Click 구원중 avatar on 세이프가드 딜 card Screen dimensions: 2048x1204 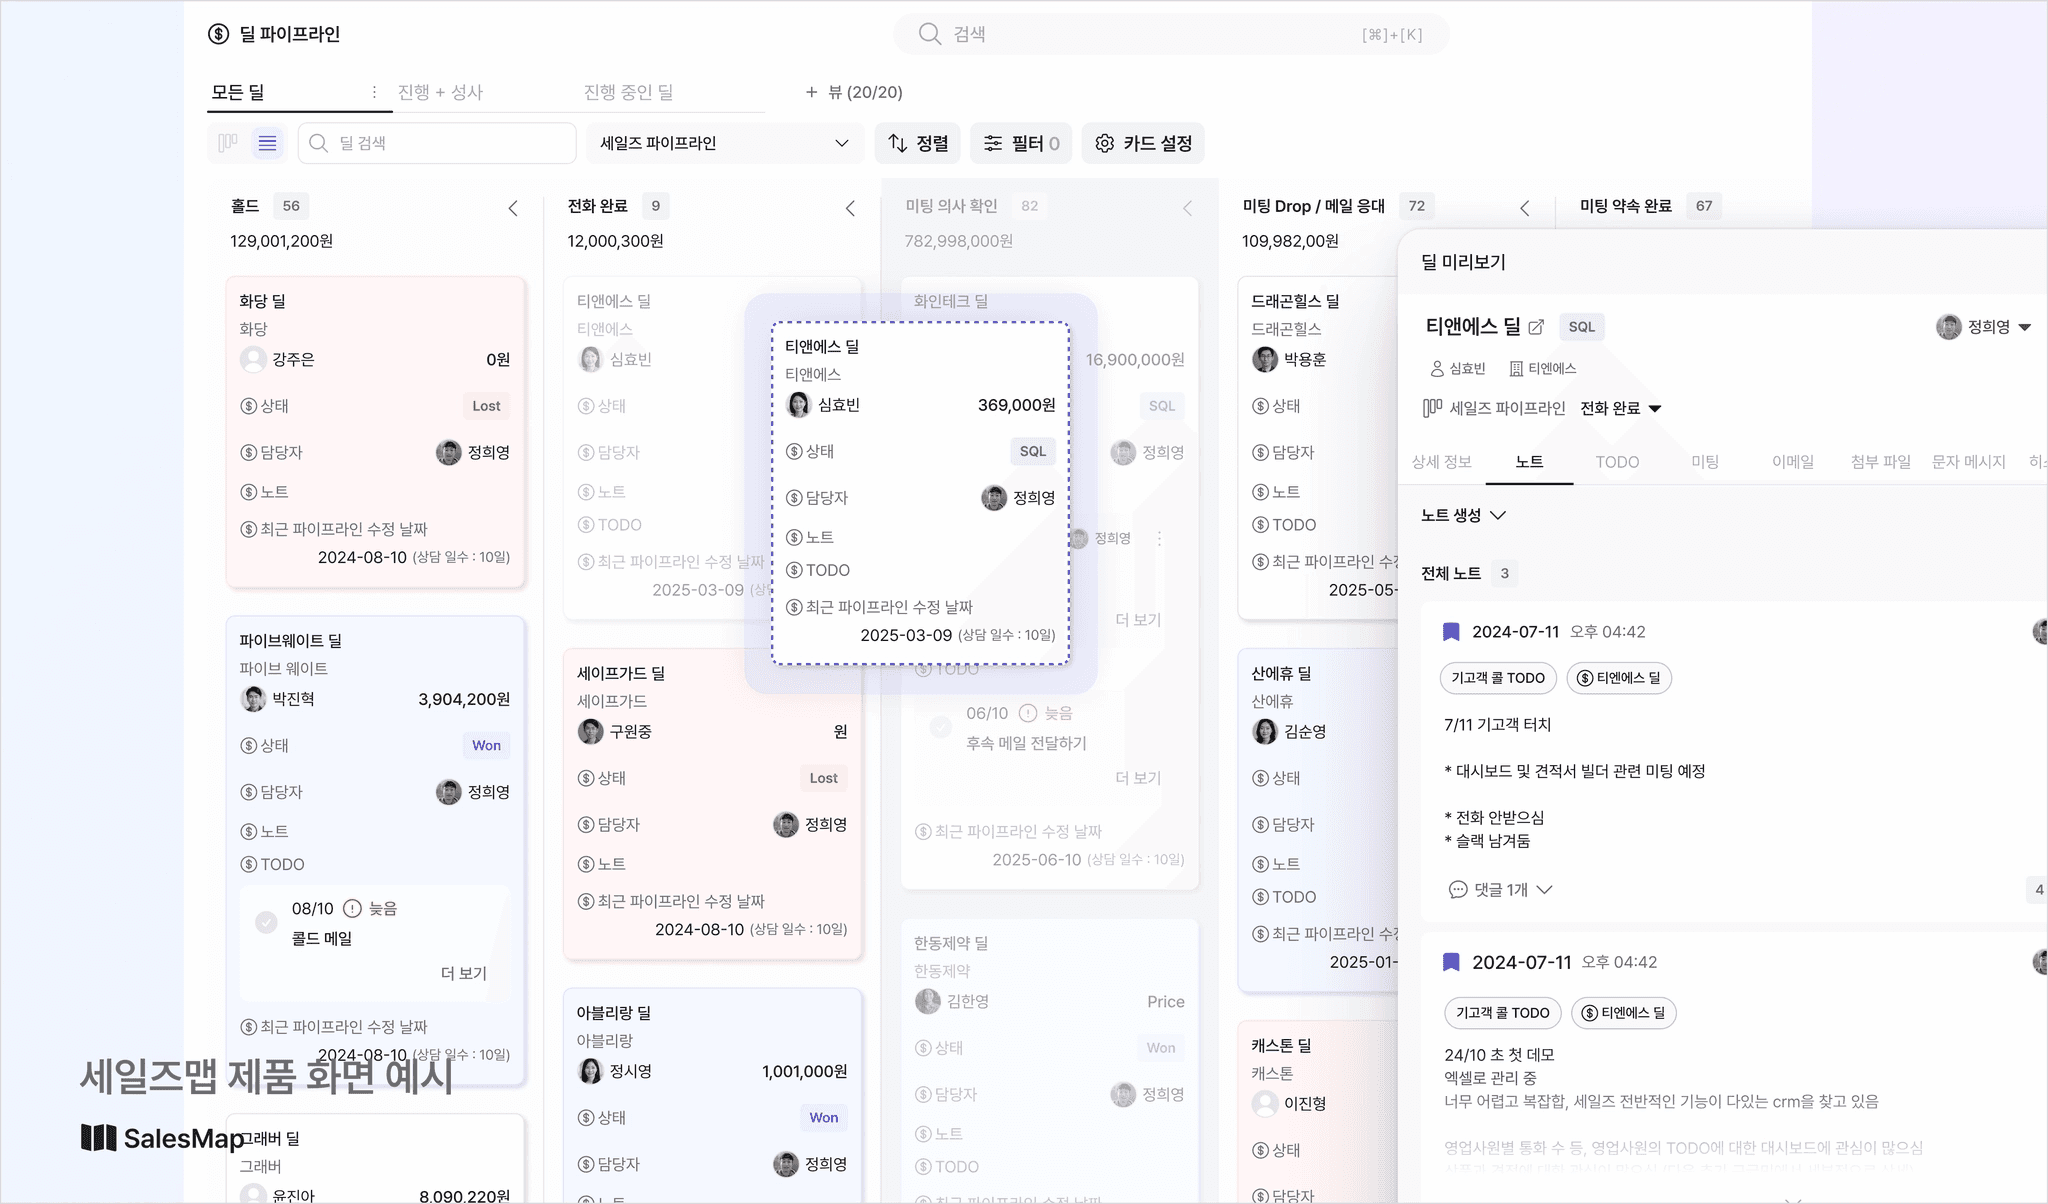590,731
